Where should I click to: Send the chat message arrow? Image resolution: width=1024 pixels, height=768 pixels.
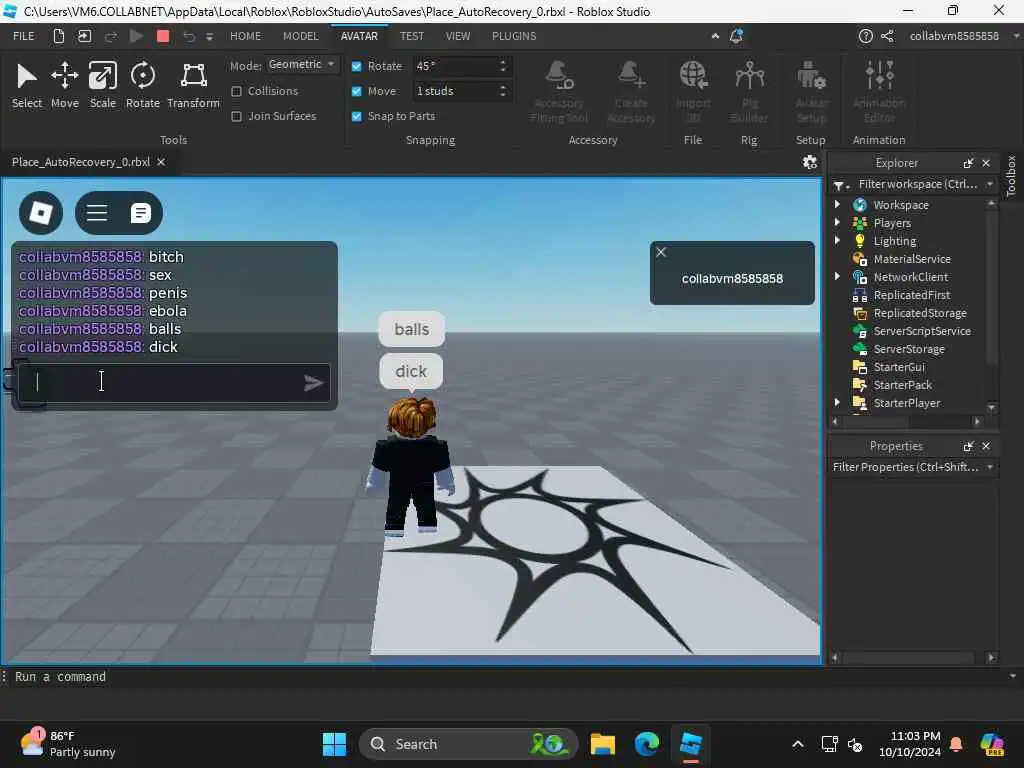[313, 383]
